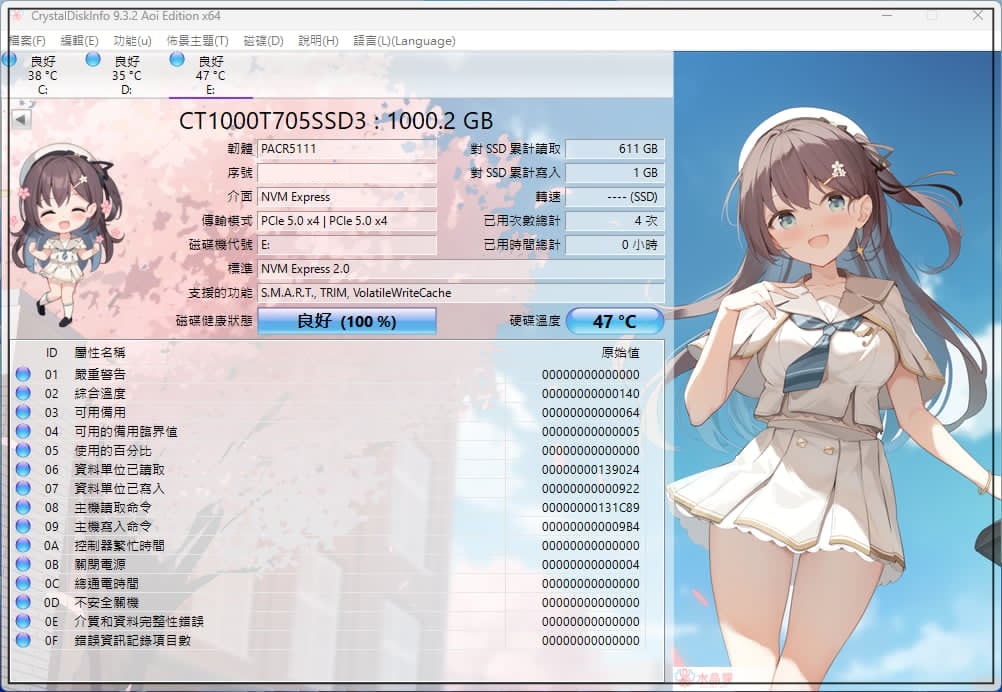
Task: Select the 嚴重警告 attribute name
Action: (100, 374)
